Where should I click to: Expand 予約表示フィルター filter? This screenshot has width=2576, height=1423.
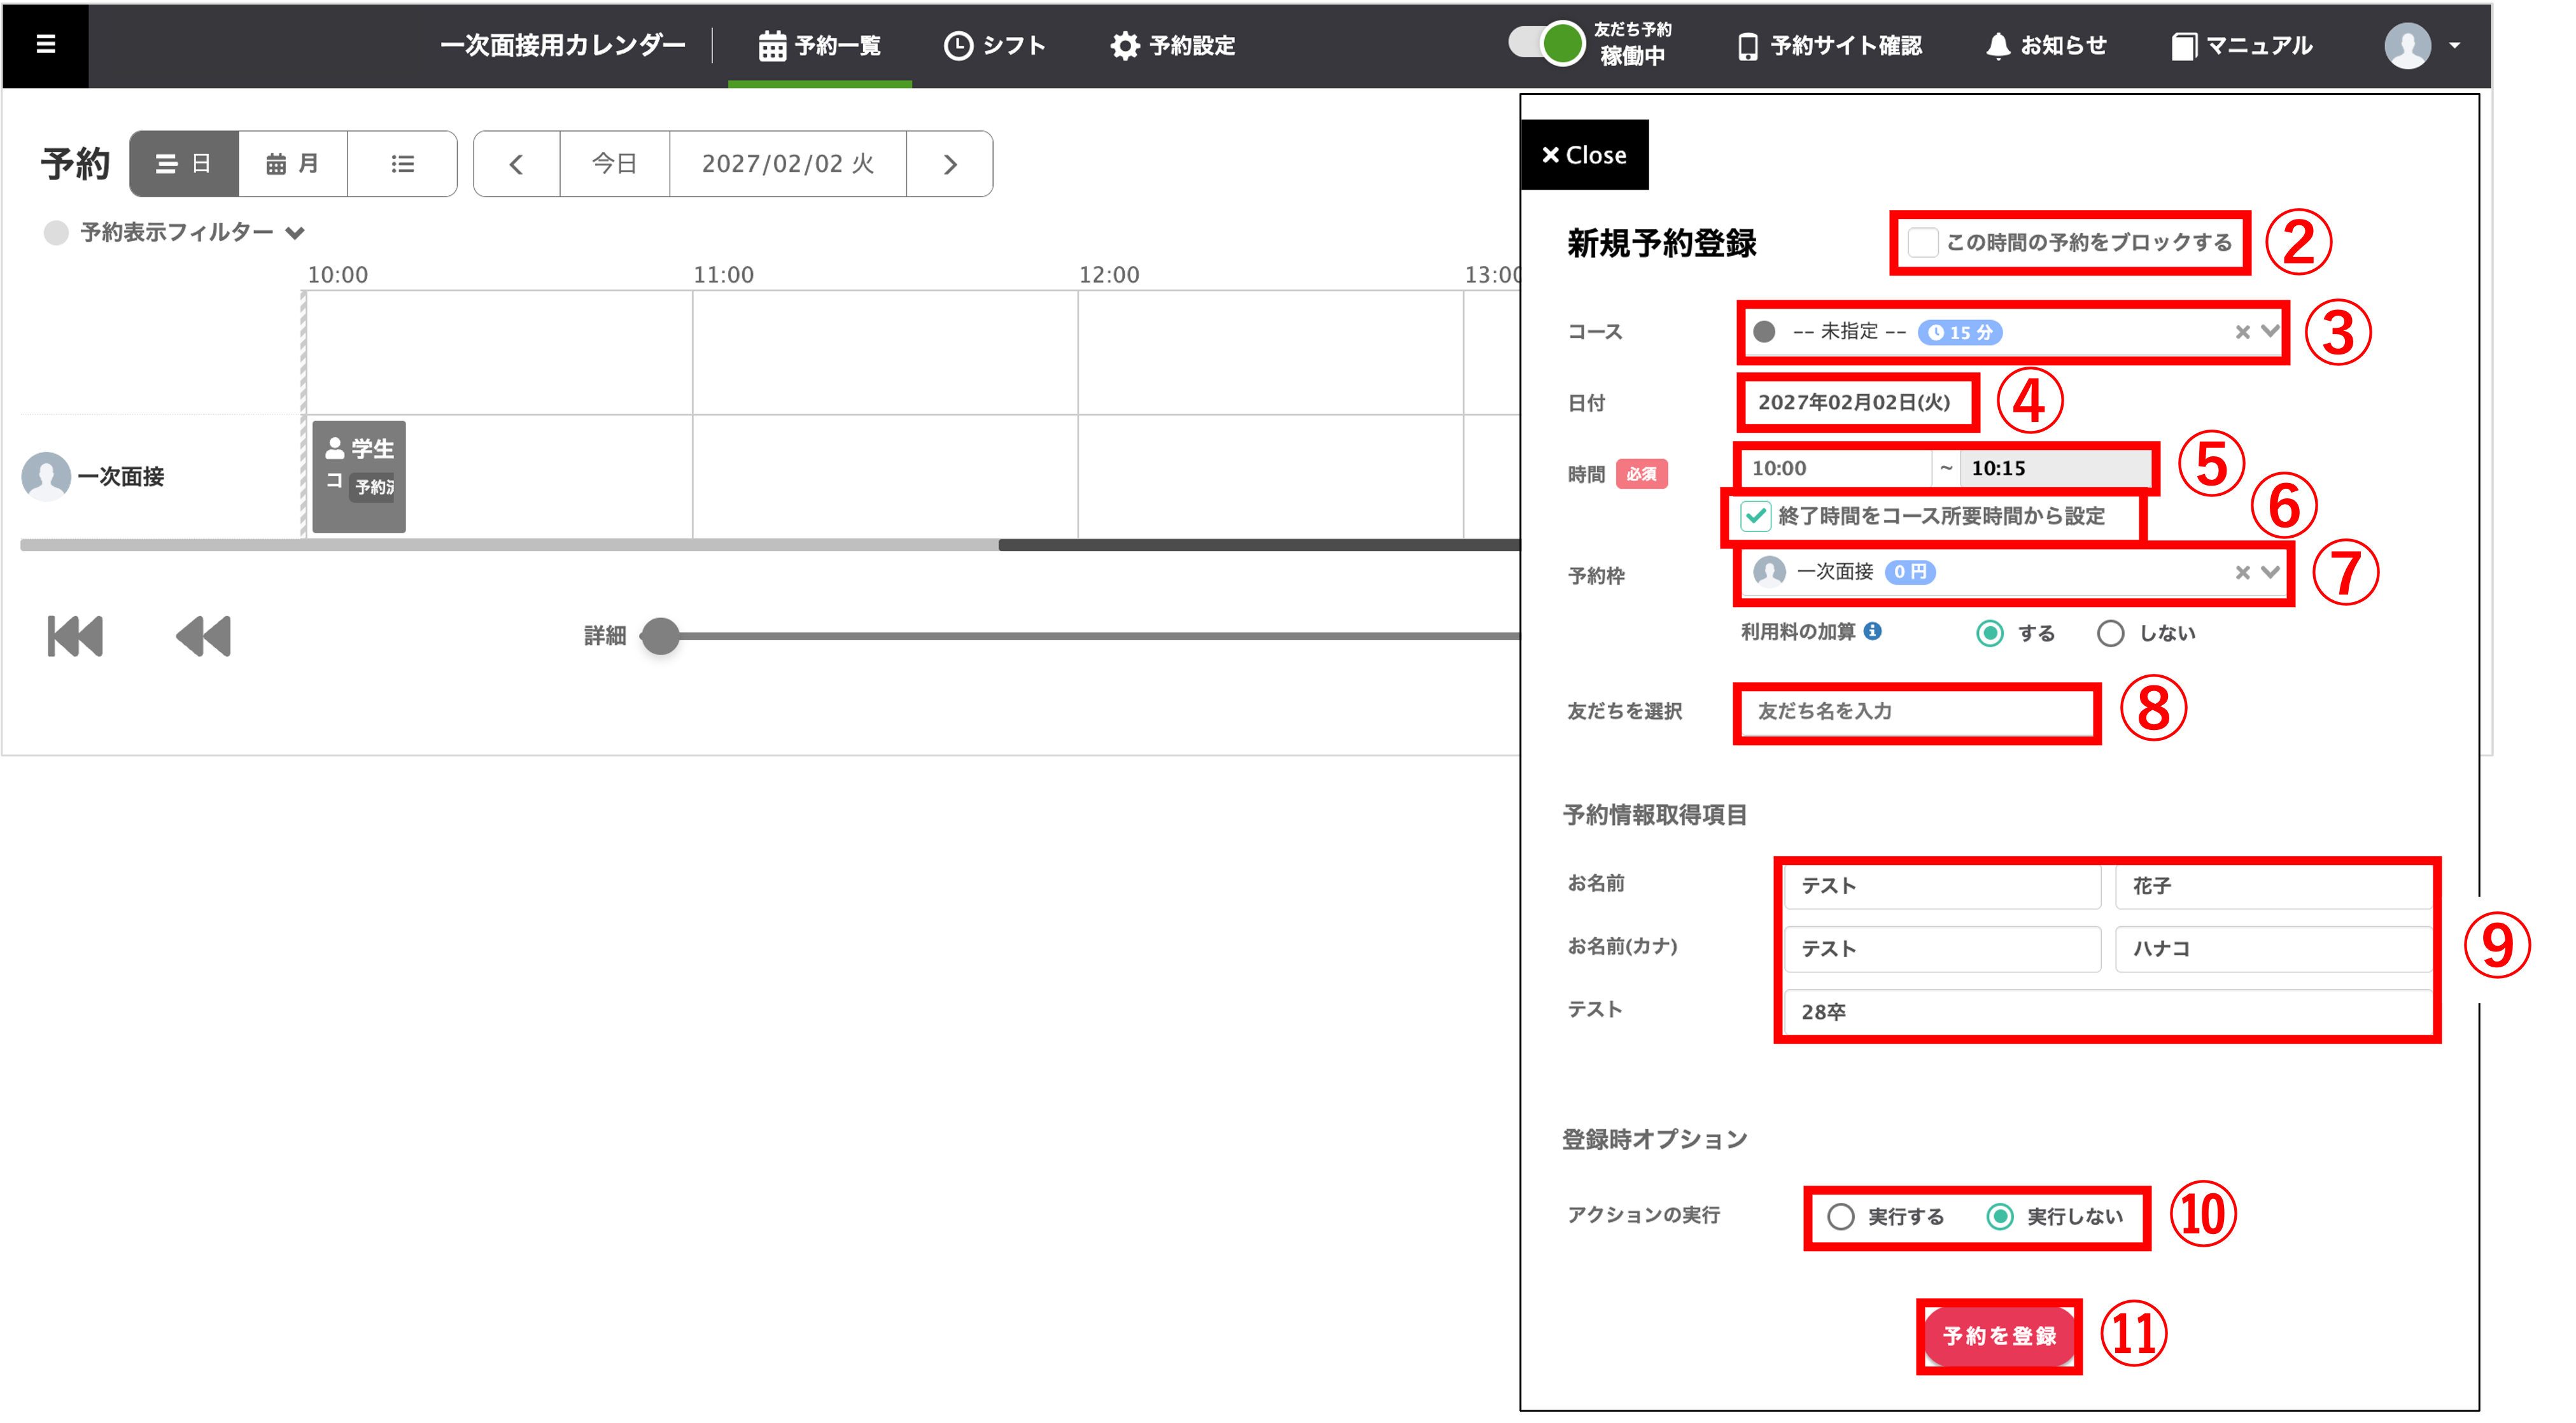click(x=176, y=233)
